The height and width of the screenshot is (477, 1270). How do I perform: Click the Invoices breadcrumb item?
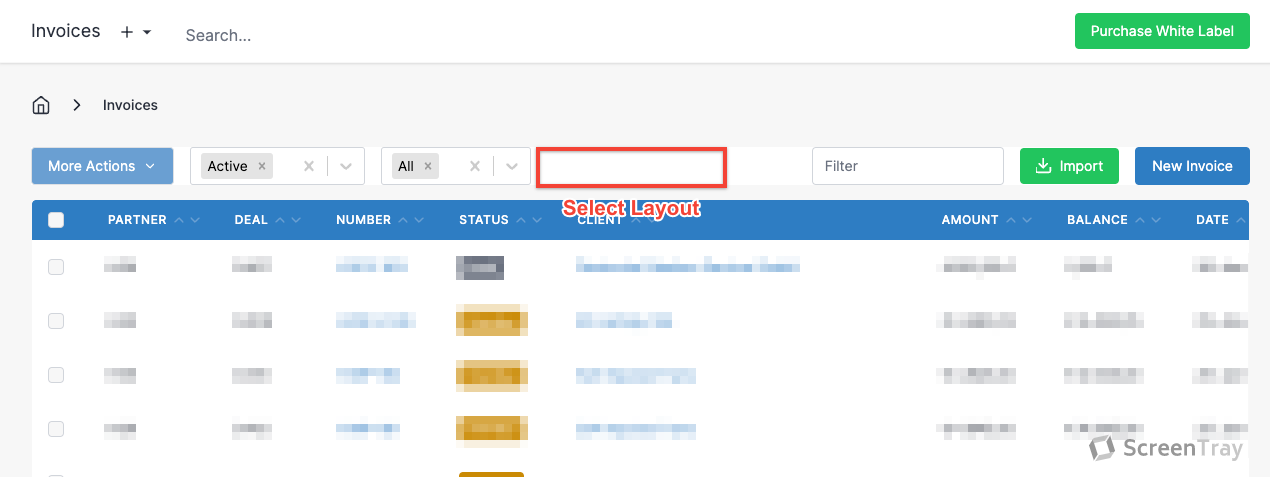[x=130, y=105]
